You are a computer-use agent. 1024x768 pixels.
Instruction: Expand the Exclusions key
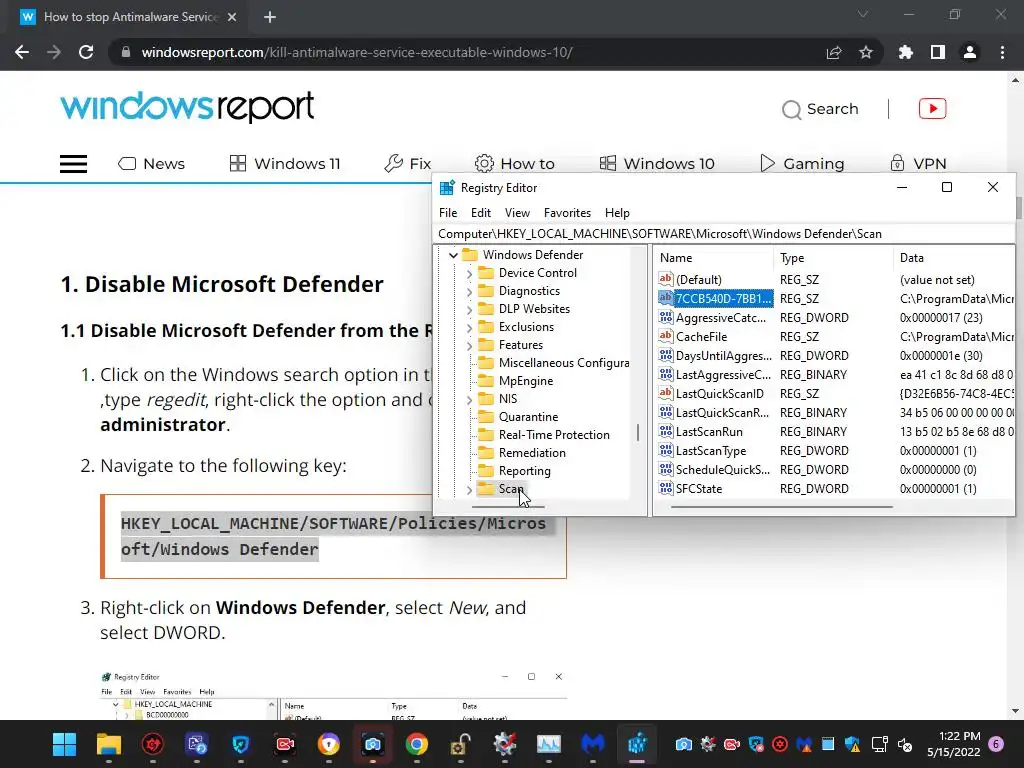click(470, 328)
